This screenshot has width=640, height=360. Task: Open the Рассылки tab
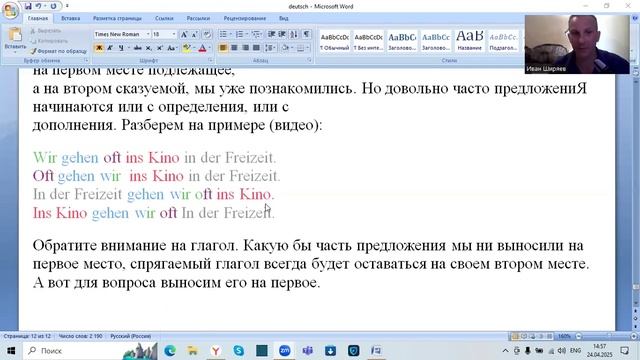[198, 18]
